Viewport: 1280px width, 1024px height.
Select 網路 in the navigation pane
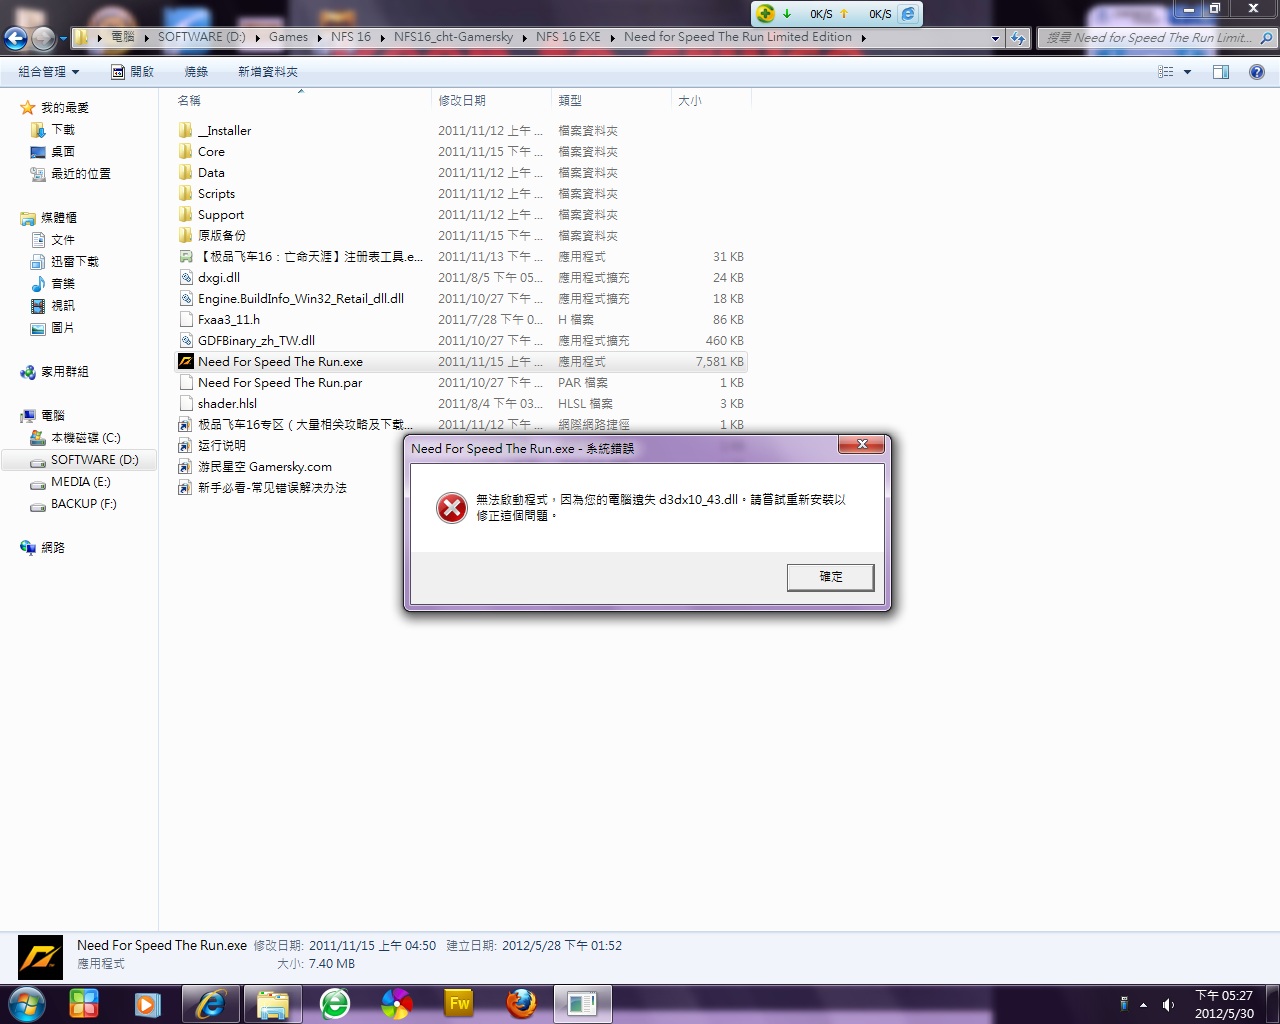point(53,548)
